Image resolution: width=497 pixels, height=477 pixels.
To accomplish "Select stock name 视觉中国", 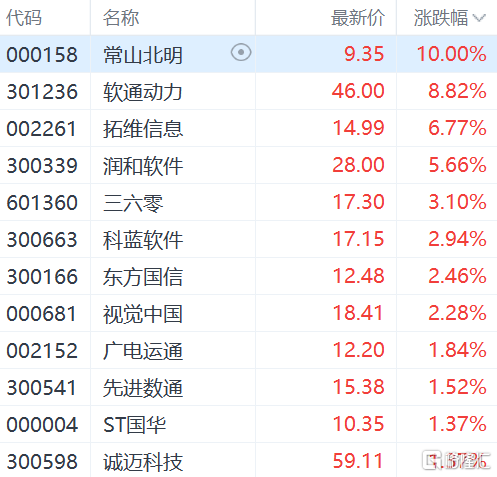I will coord(143,315).
